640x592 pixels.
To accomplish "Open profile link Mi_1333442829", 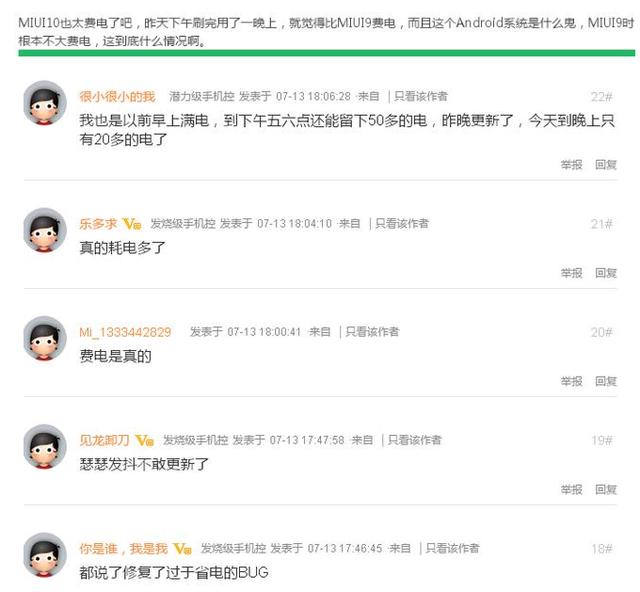I will [x=125, y=332].
